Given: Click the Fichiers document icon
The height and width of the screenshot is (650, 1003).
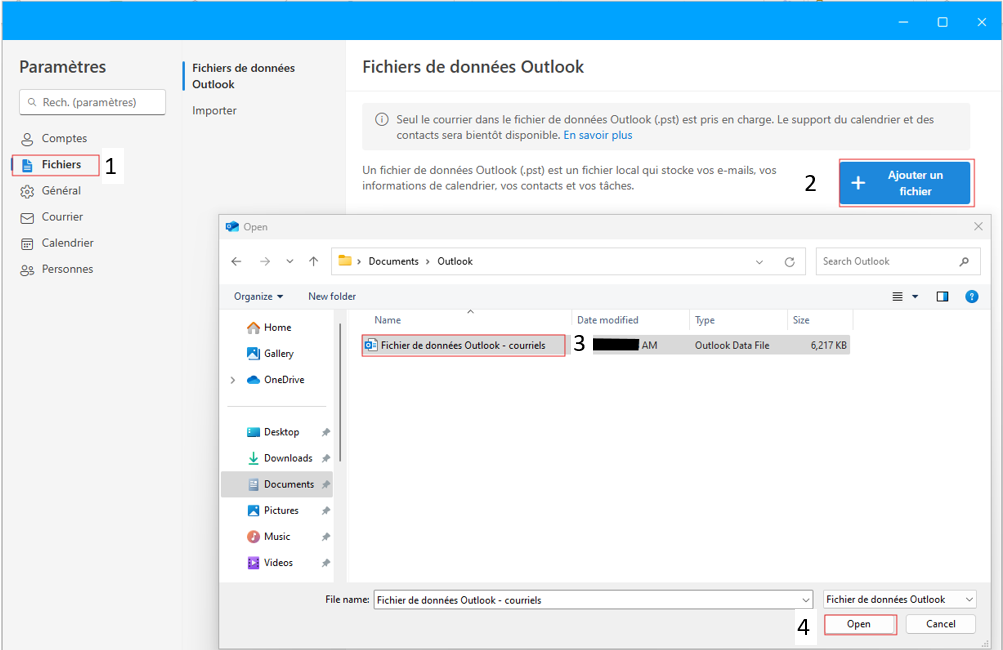Looking at the screenshot, I should (x=27, y=166).
